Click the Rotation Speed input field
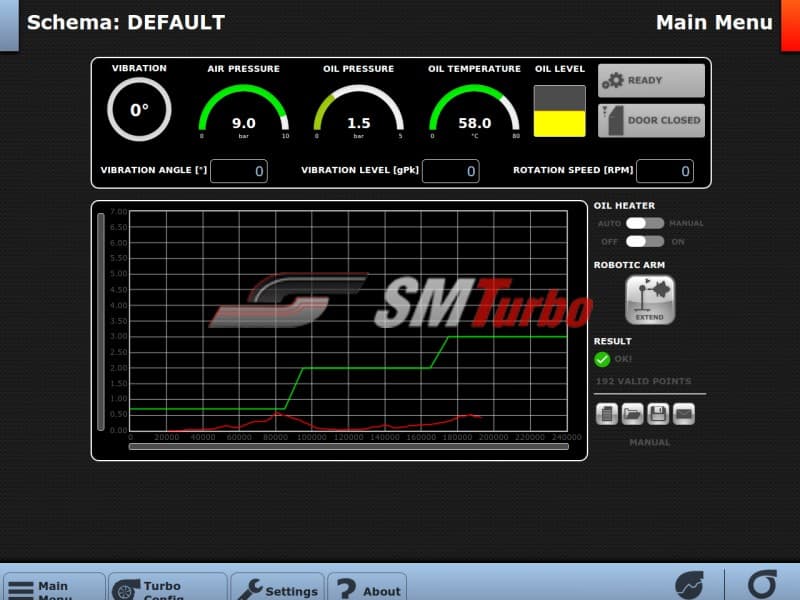Viewport: 800px width, 600px height. tap(665, 171)
